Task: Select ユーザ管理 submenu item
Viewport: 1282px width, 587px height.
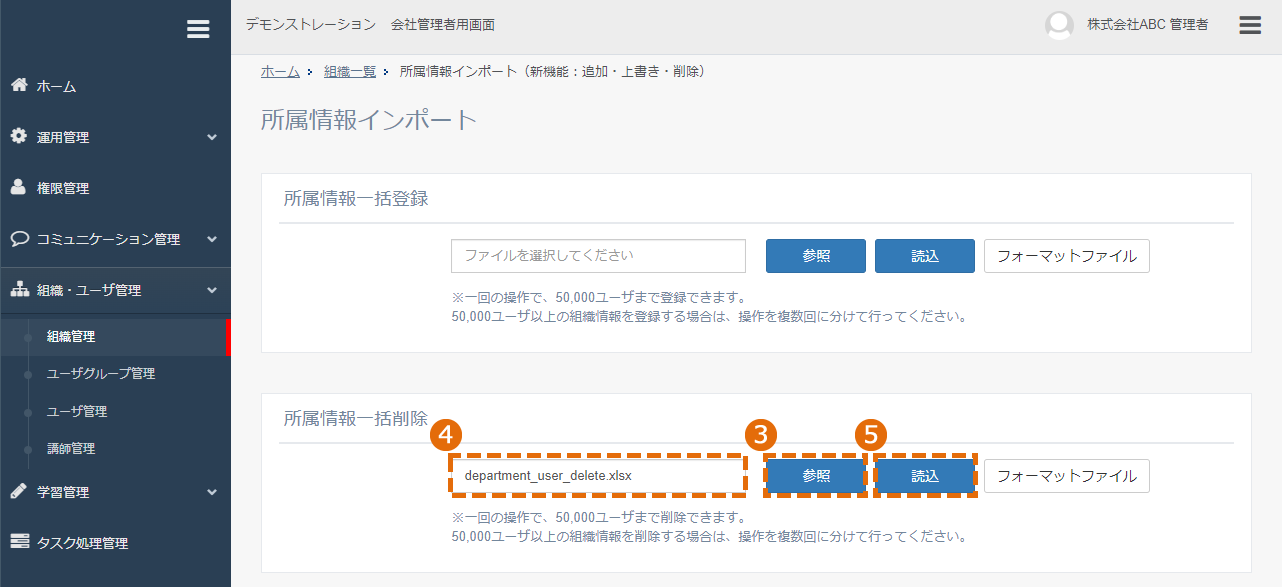Action: coord(77,412)
